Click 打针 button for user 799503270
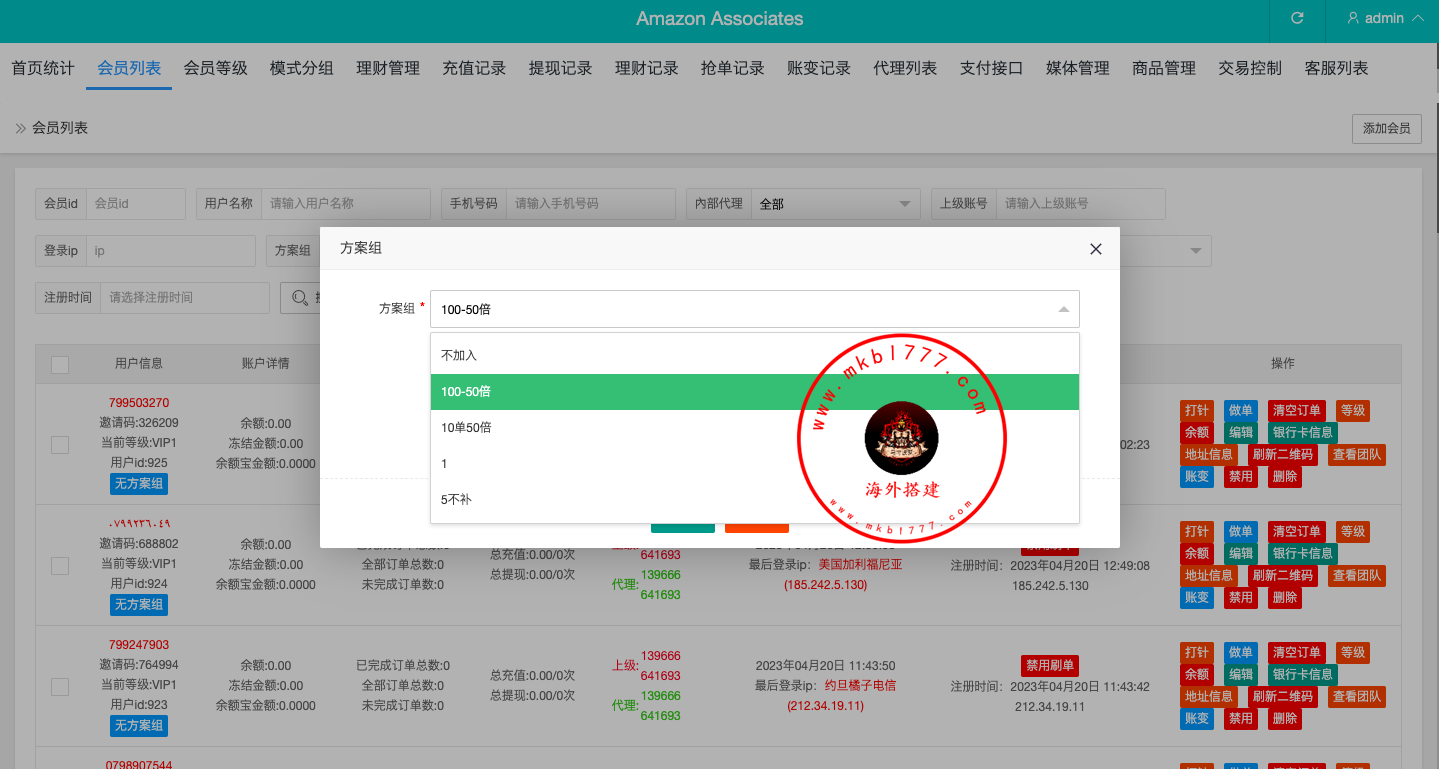 [1196, 411]
